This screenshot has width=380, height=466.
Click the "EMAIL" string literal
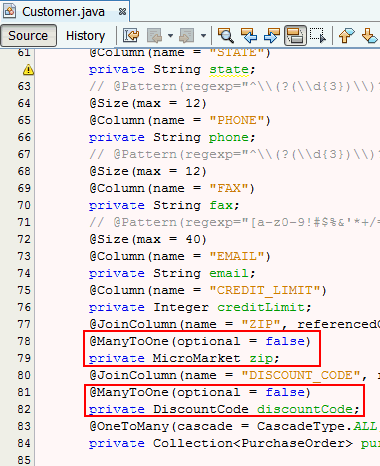(x=236, y=256)
